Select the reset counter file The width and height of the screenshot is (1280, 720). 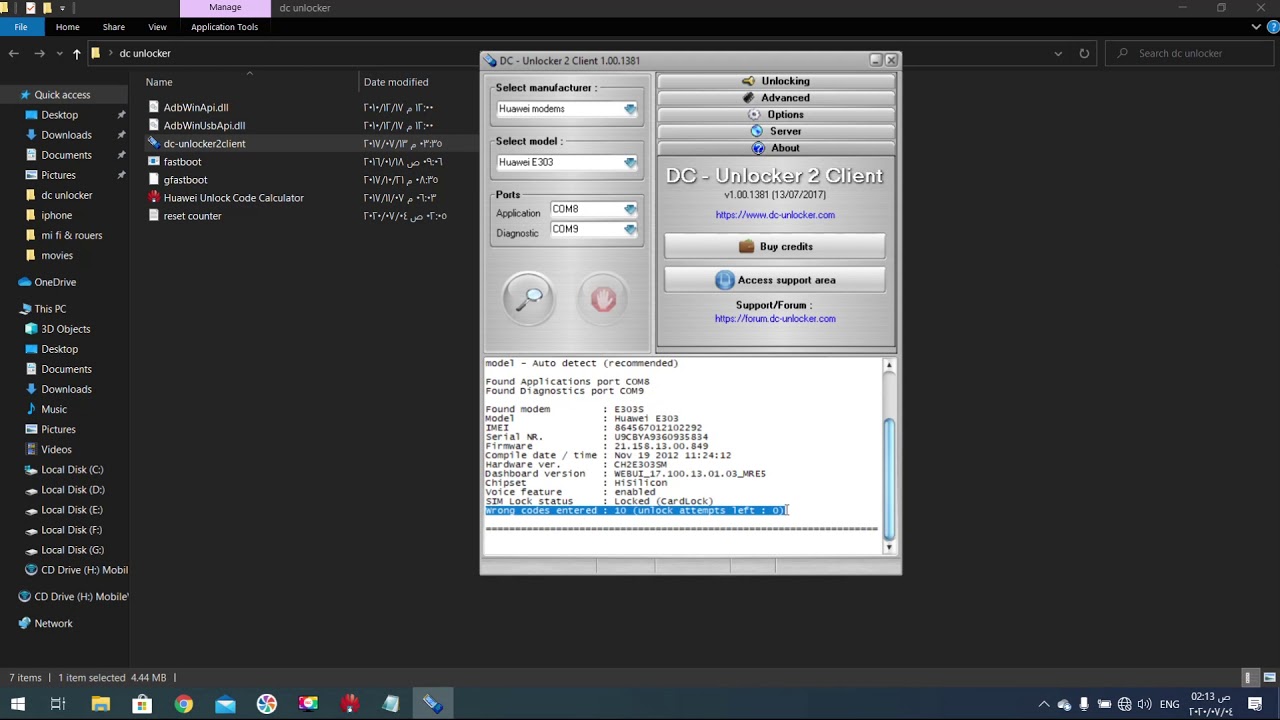[192, 215]
